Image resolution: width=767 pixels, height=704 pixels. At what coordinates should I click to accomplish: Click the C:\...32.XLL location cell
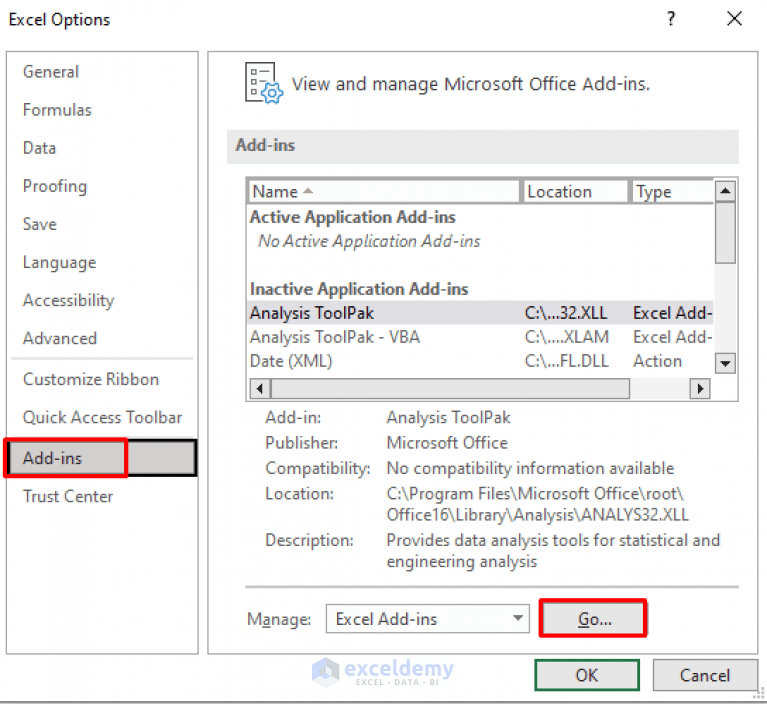[x=566, y=313]
